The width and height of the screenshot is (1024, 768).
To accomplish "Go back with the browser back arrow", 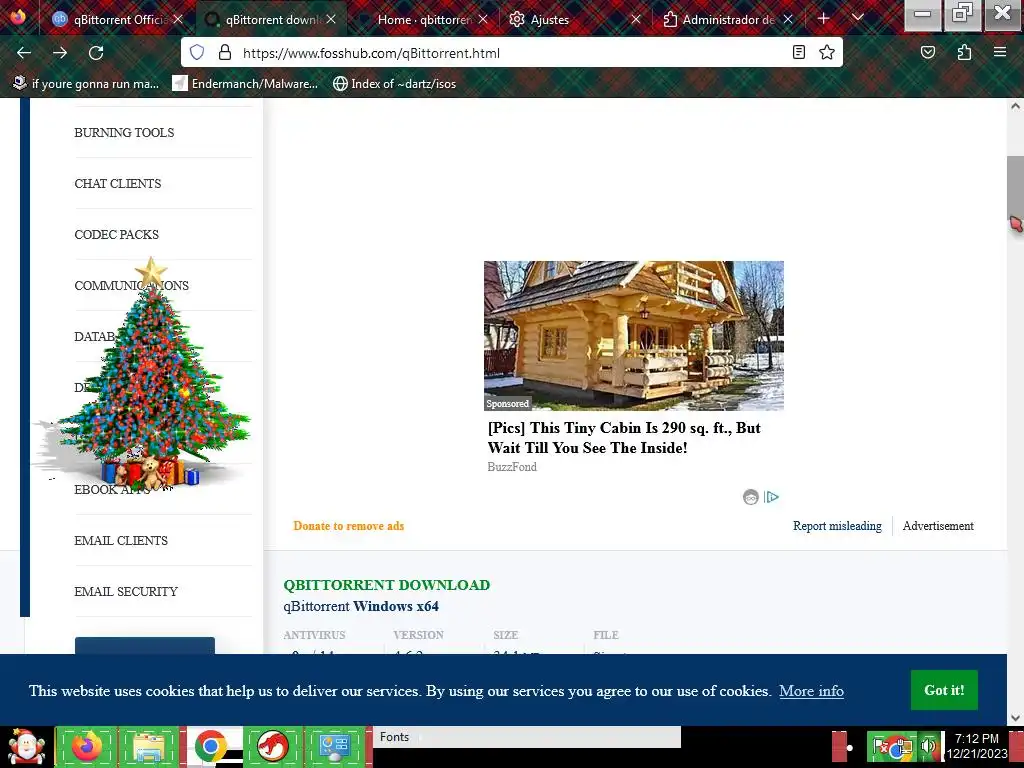I will click(x=24, y=53).
